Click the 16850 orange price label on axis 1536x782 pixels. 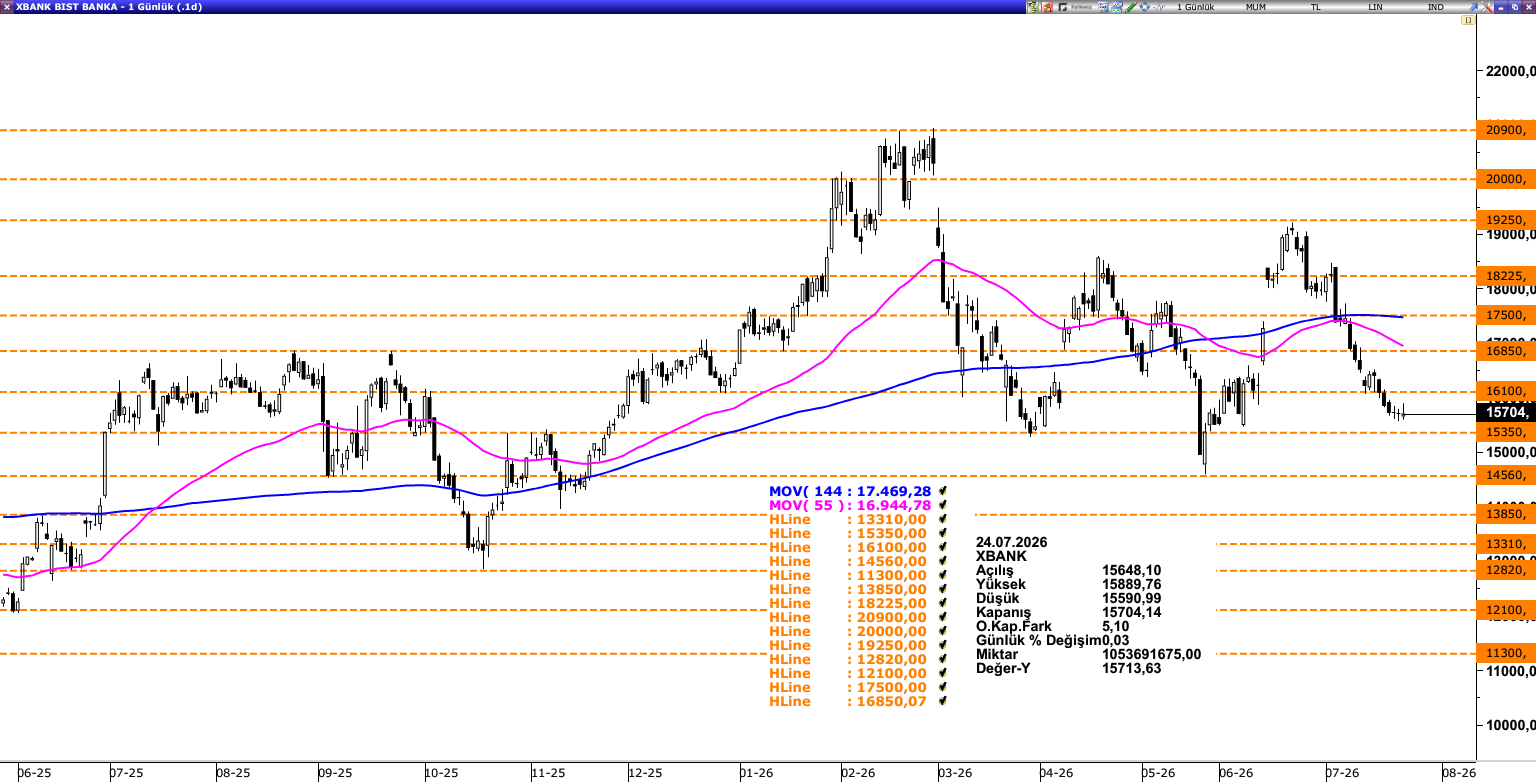pyautogui.click(x=1505, y=351)
